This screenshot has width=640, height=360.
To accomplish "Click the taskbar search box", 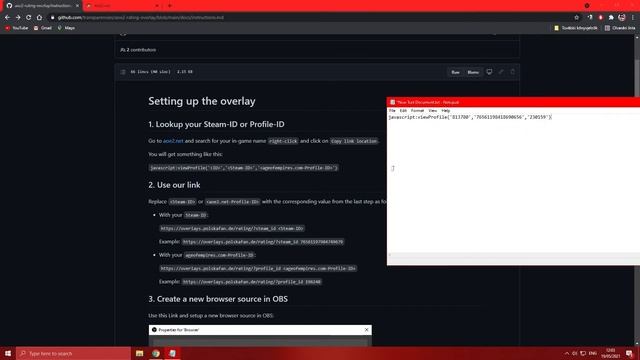I will (73, 353).
